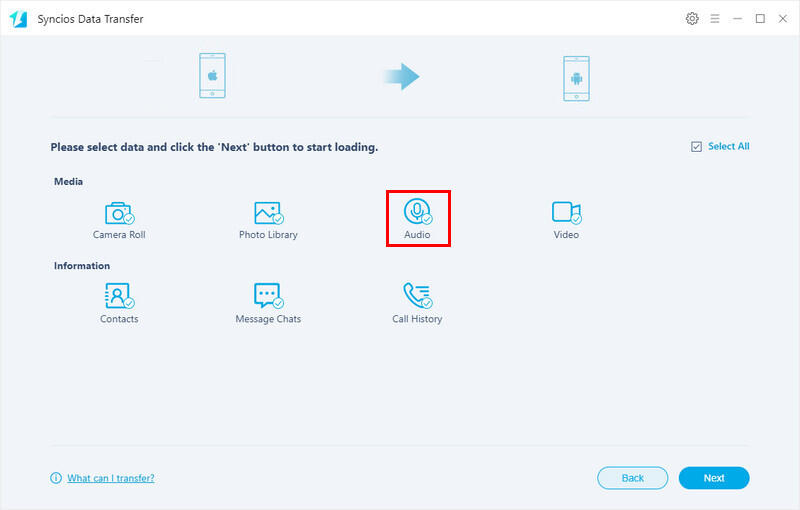Select the Camera Roll icon
Image resolution: width=800 pixels, height=510 pixels.
119,213
